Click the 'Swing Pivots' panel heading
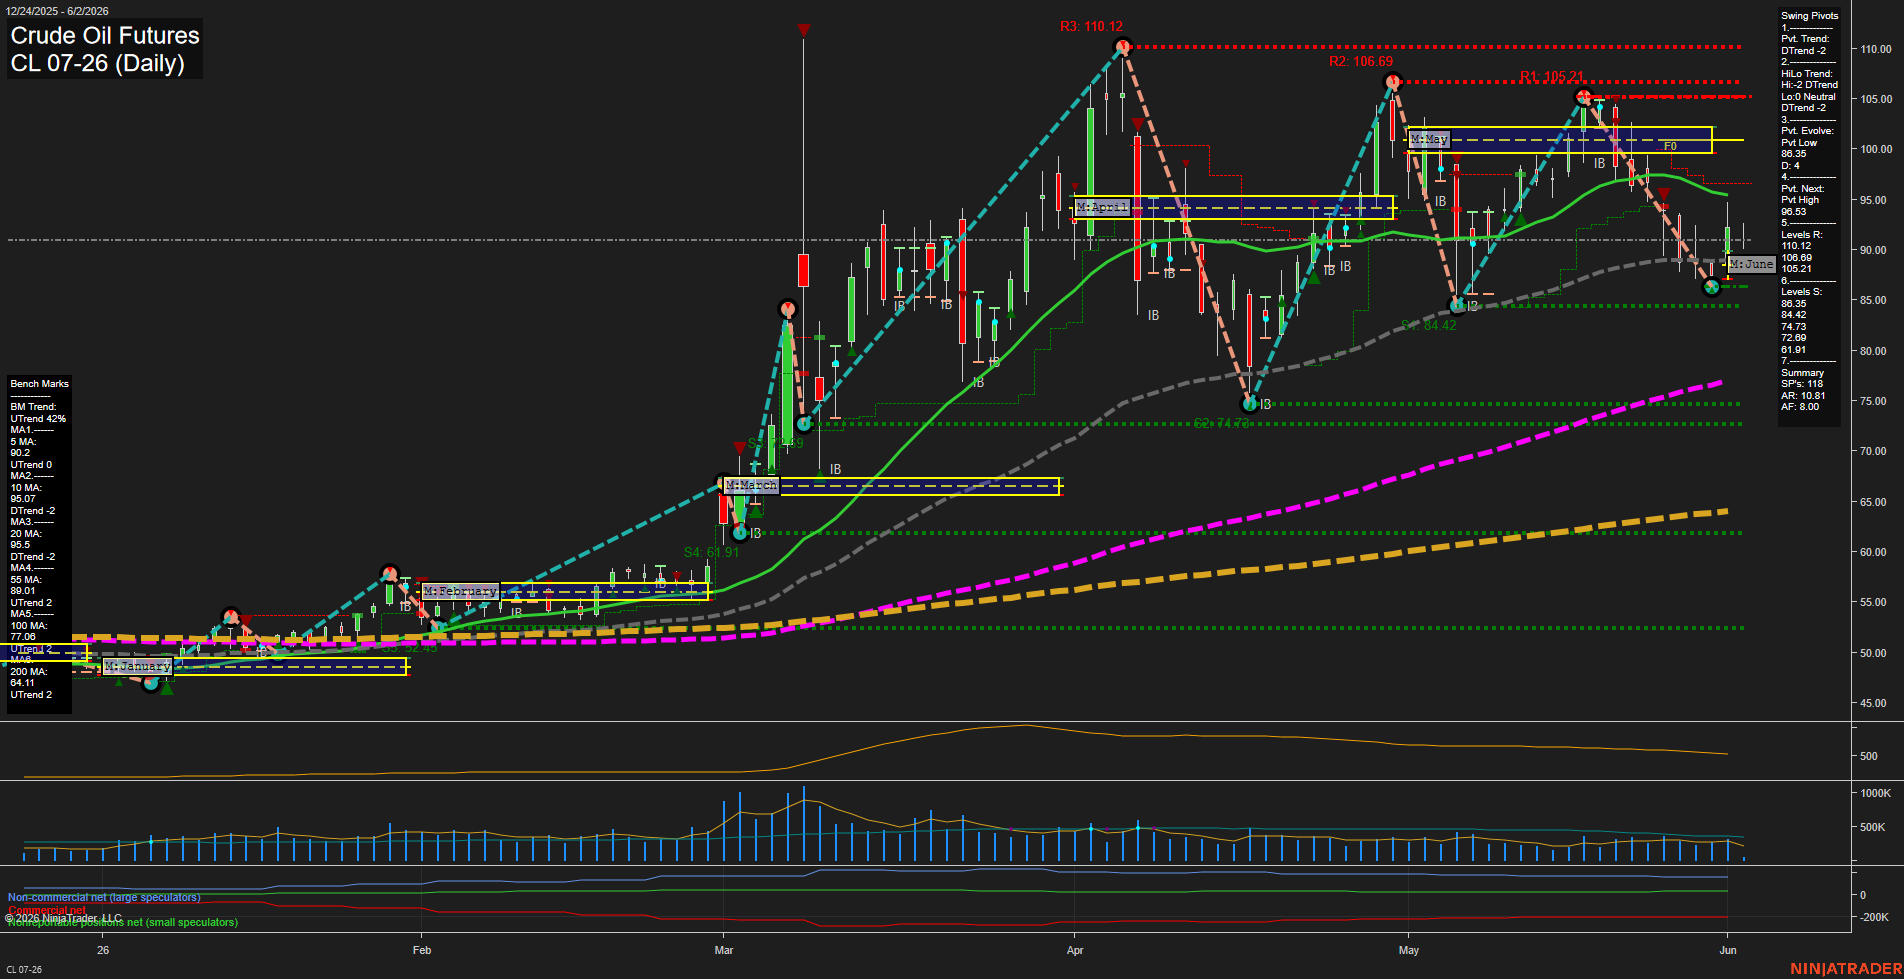This screenshot has width=1904, height=979. click(1809, 16)
